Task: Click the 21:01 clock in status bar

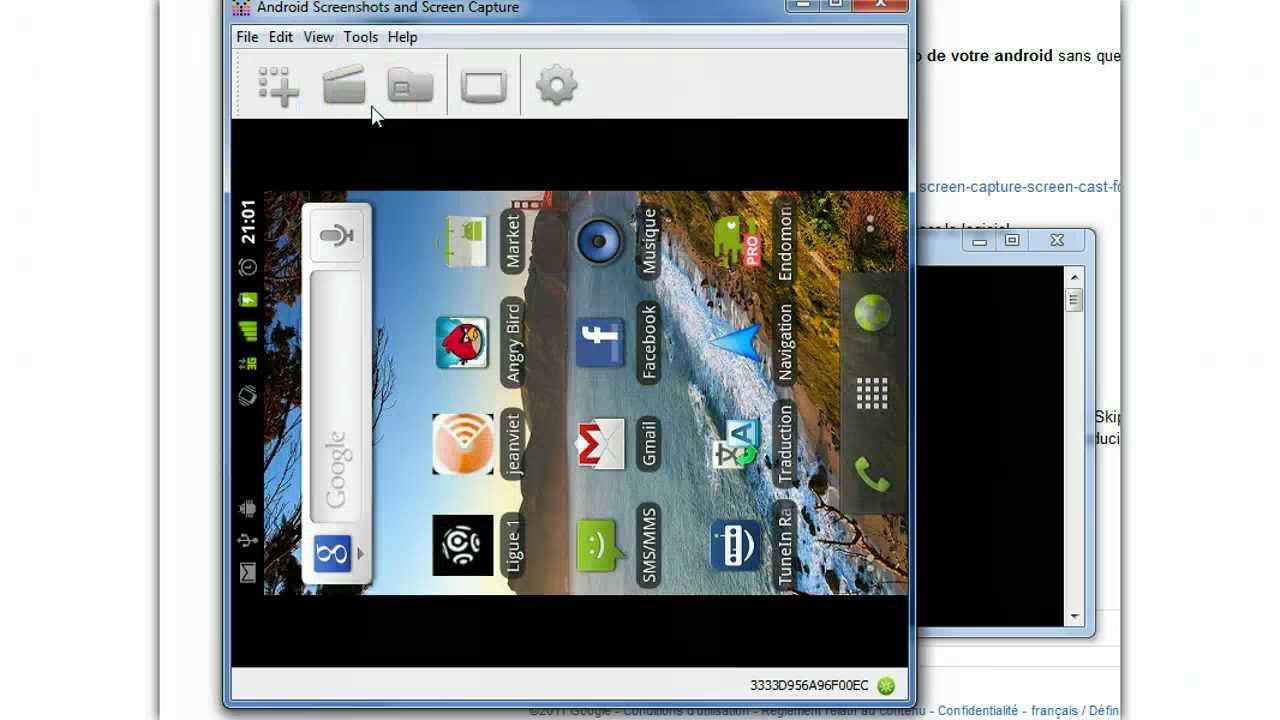Action: tap(247, 222)
